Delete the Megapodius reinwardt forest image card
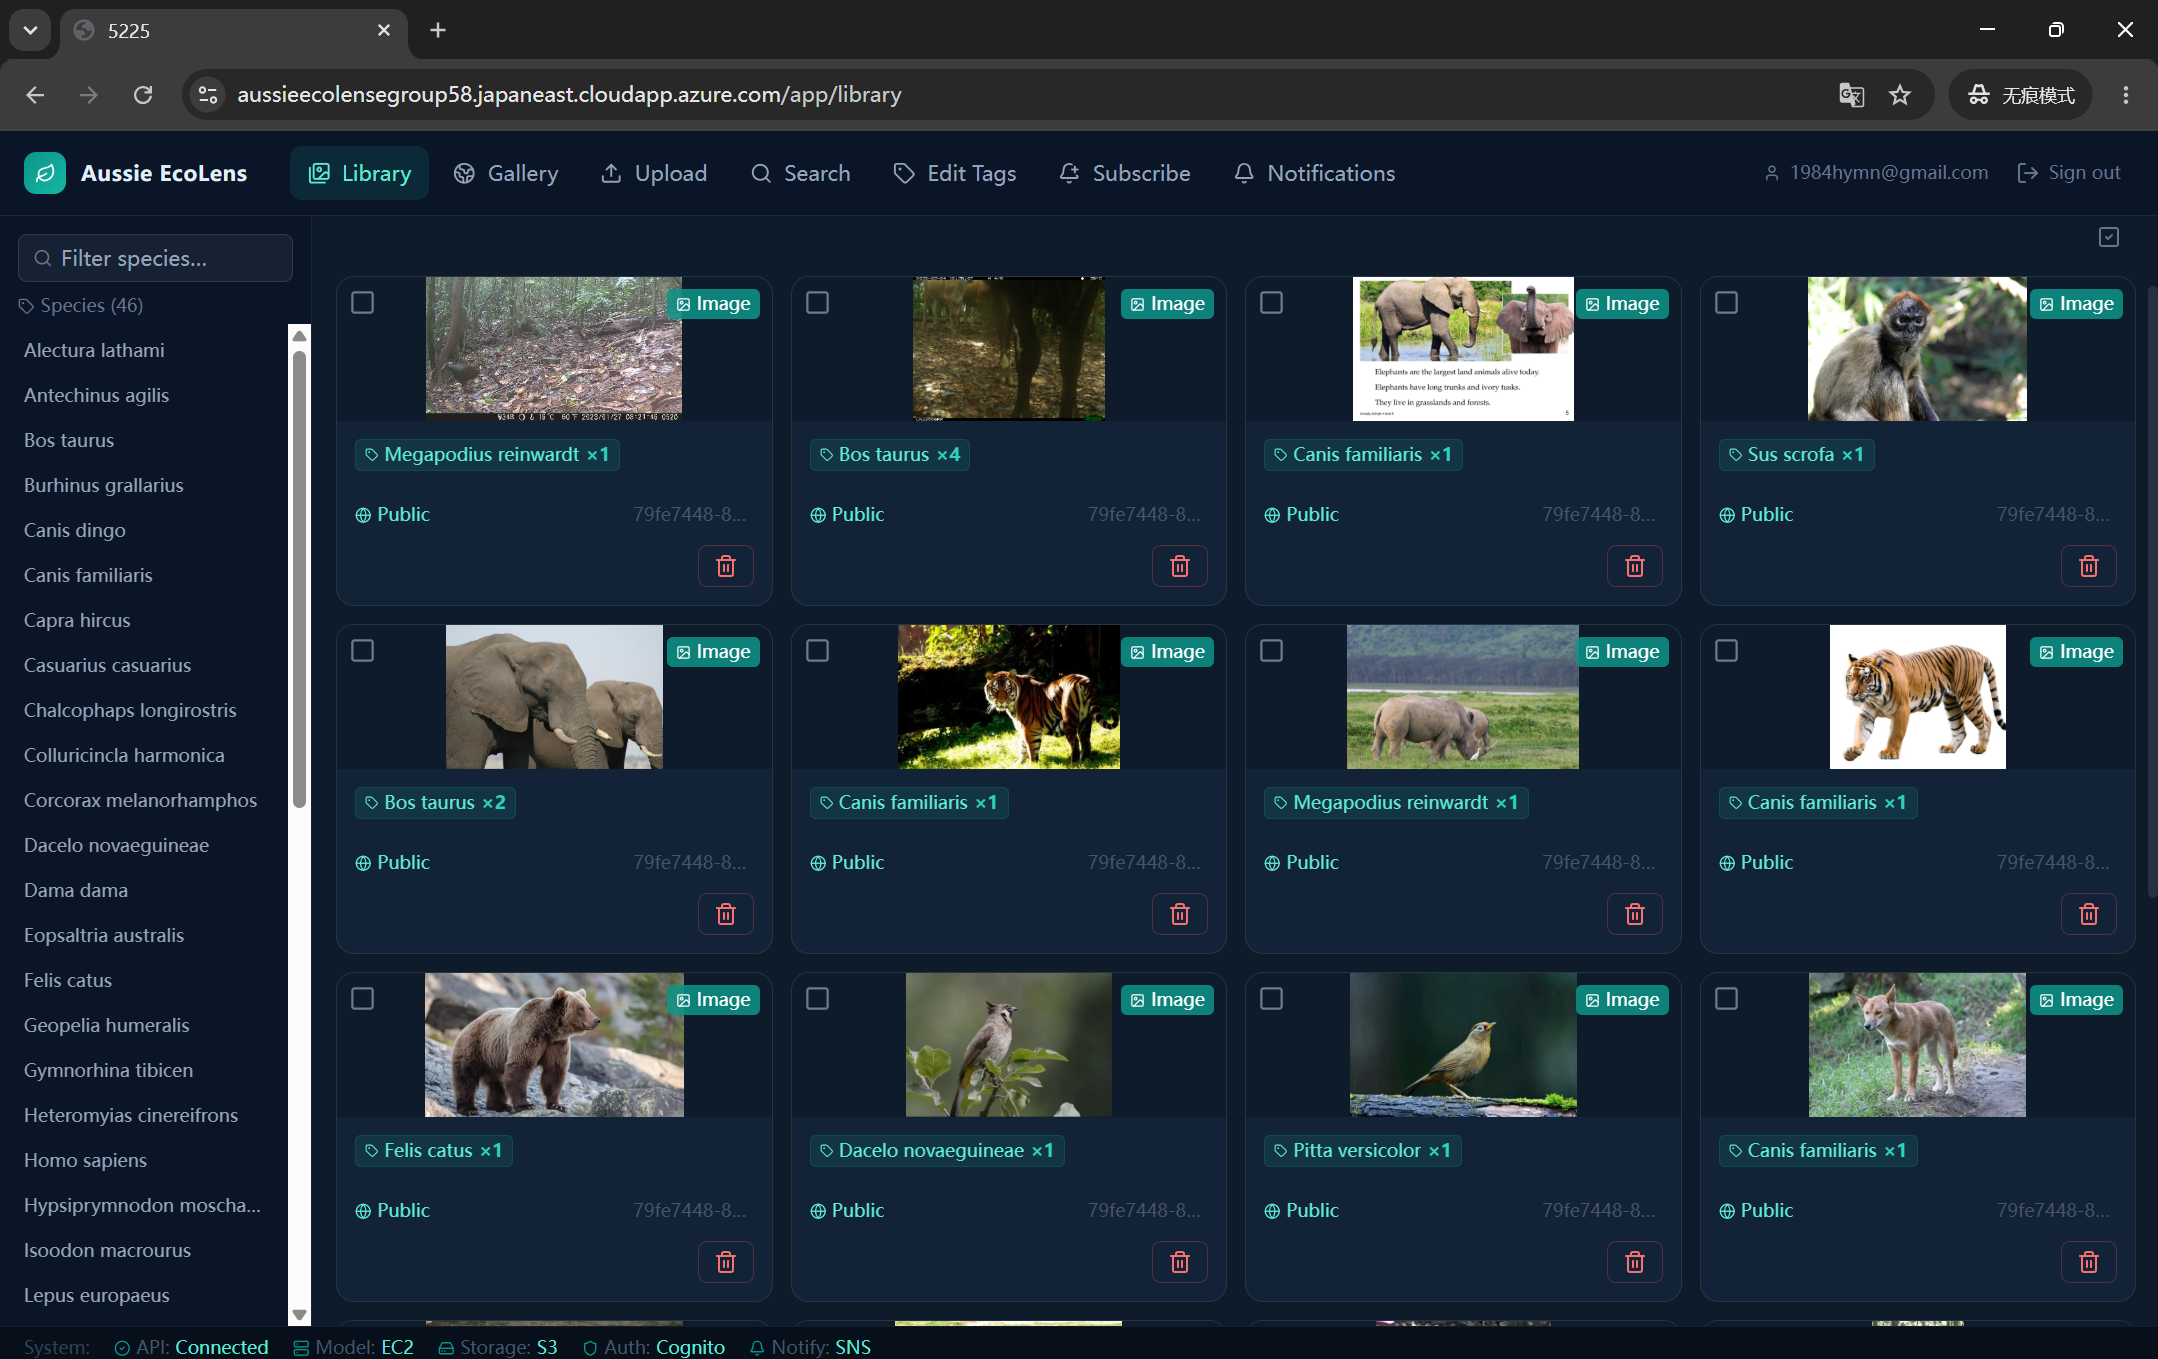 click(x=726, y=566)
